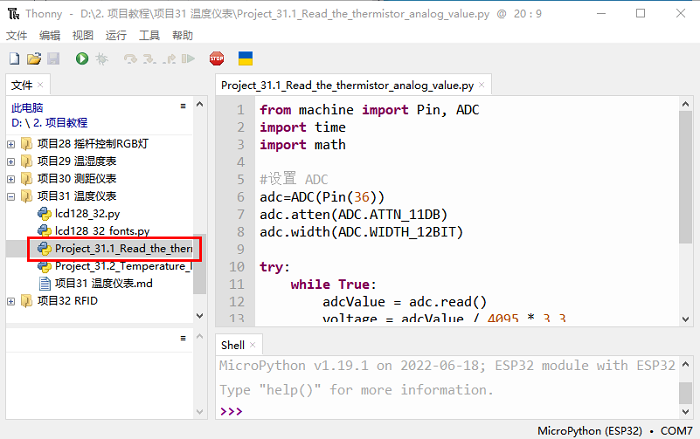Collapse the 项目31 温度仪表 folder

[11, 196]
